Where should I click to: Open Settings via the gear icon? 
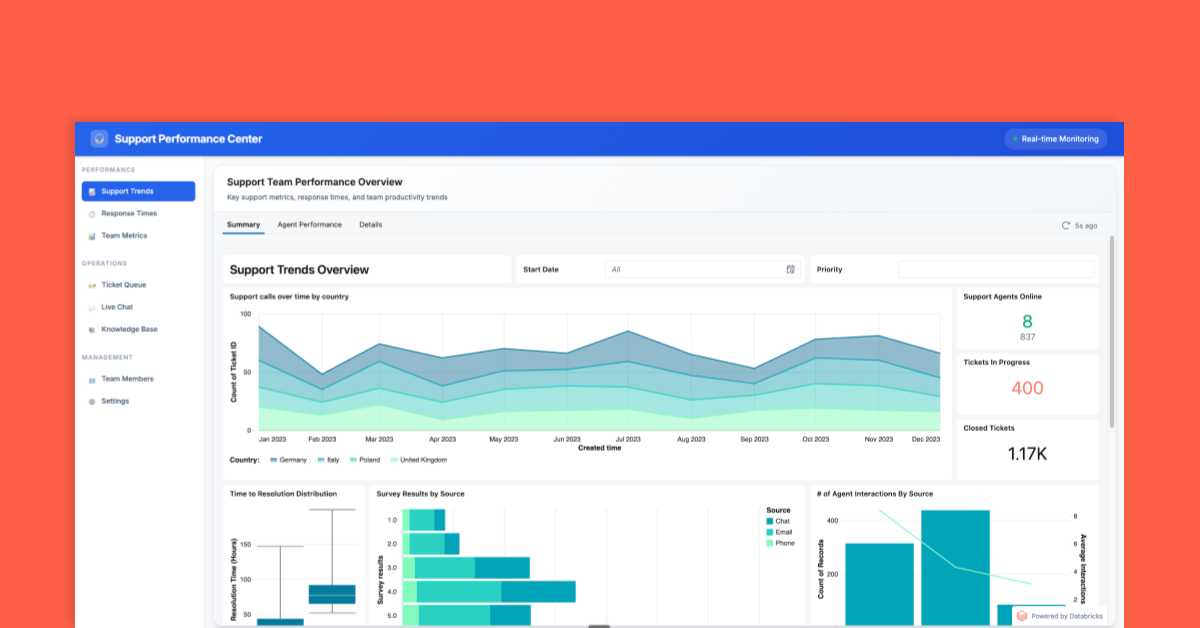(94, 401)
